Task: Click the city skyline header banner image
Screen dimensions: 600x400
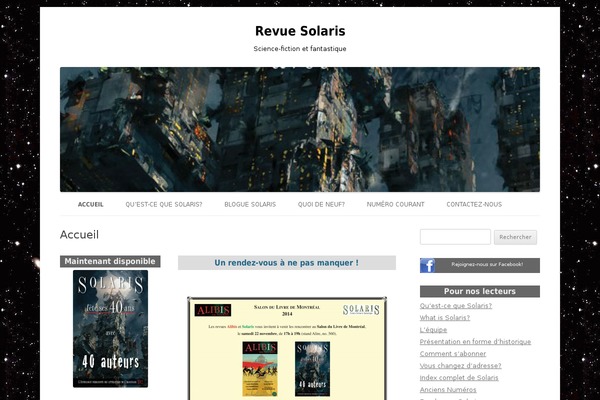Action: pos(300,129)
